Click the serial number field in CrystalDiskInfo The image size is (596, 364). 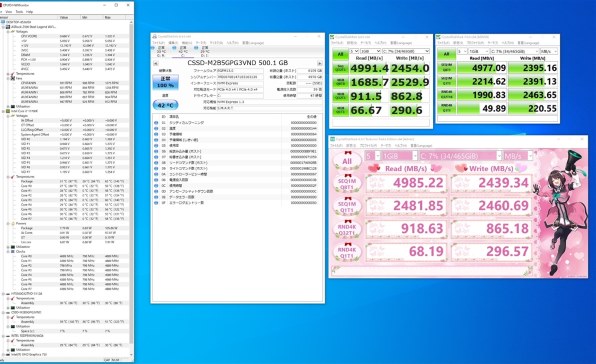(239, 77)
